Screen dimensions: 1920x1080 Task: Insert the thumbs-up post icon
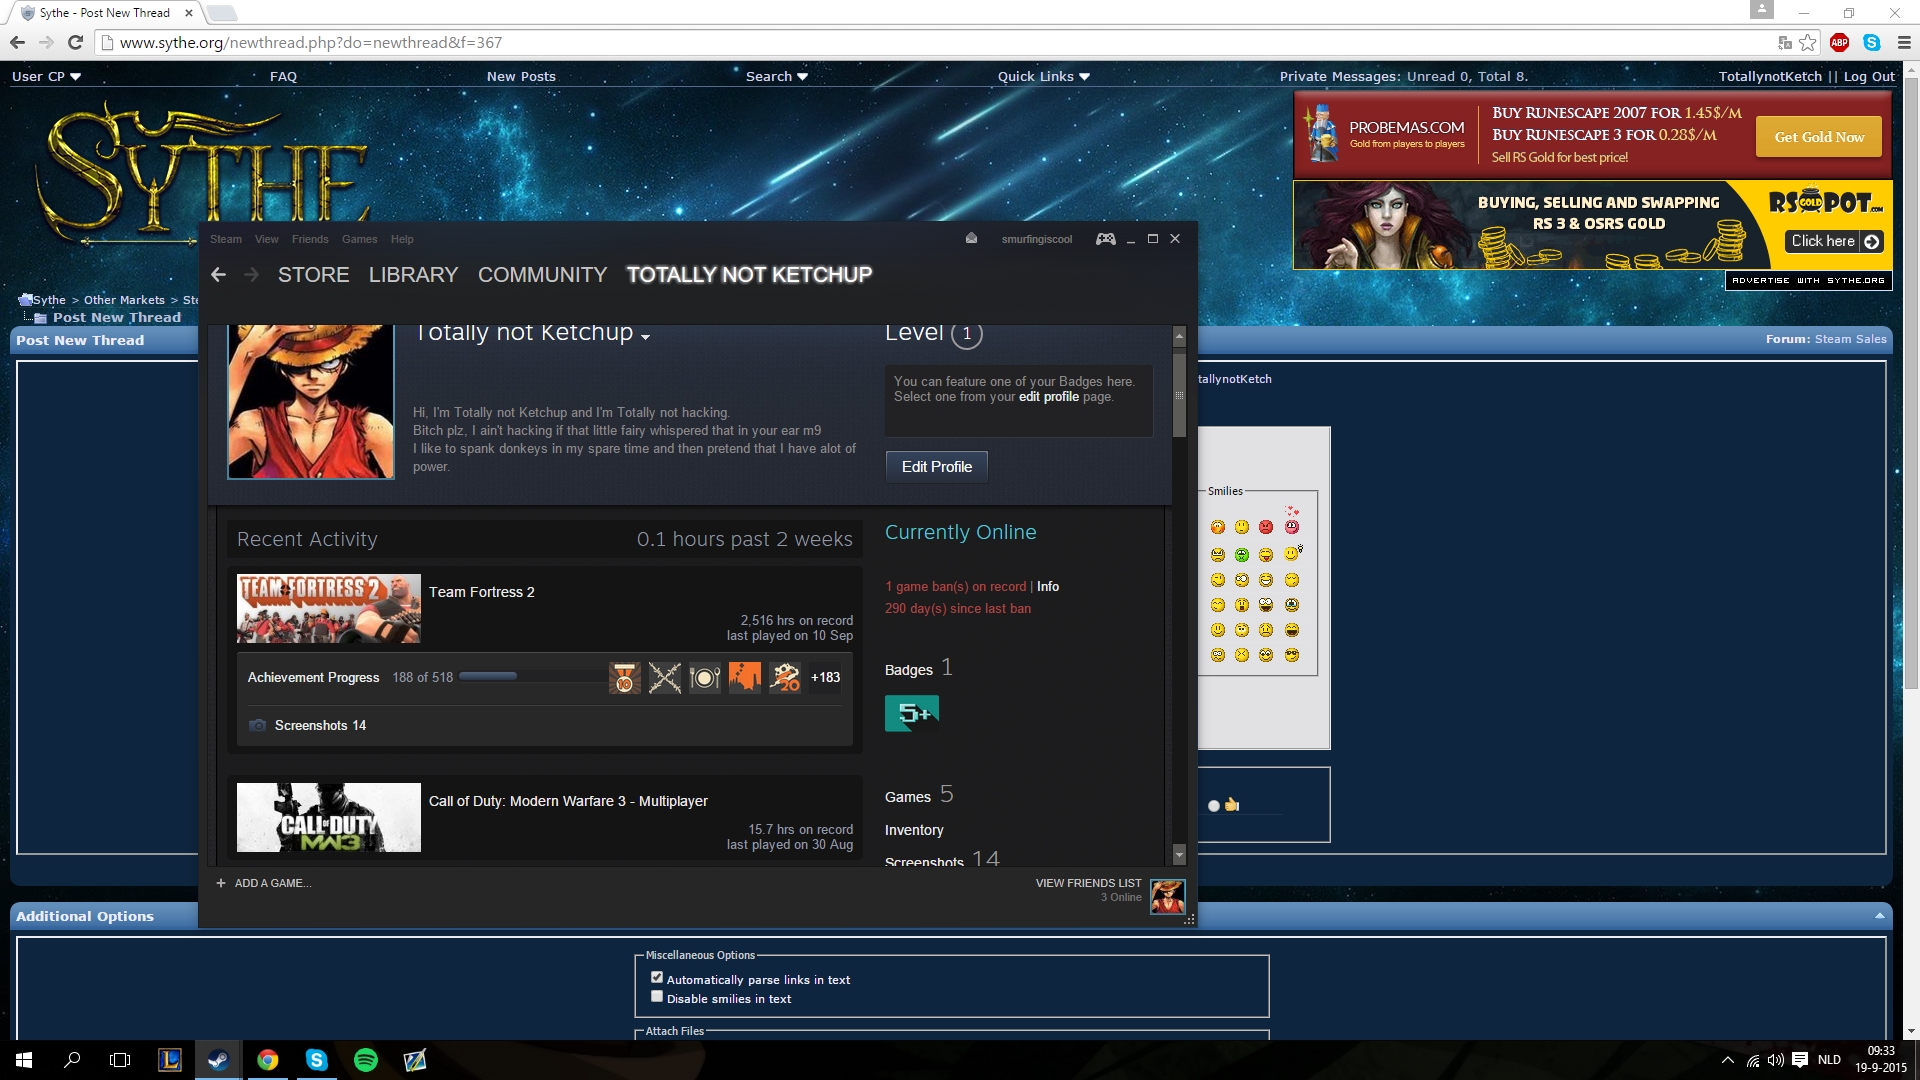coord(1232,805)
